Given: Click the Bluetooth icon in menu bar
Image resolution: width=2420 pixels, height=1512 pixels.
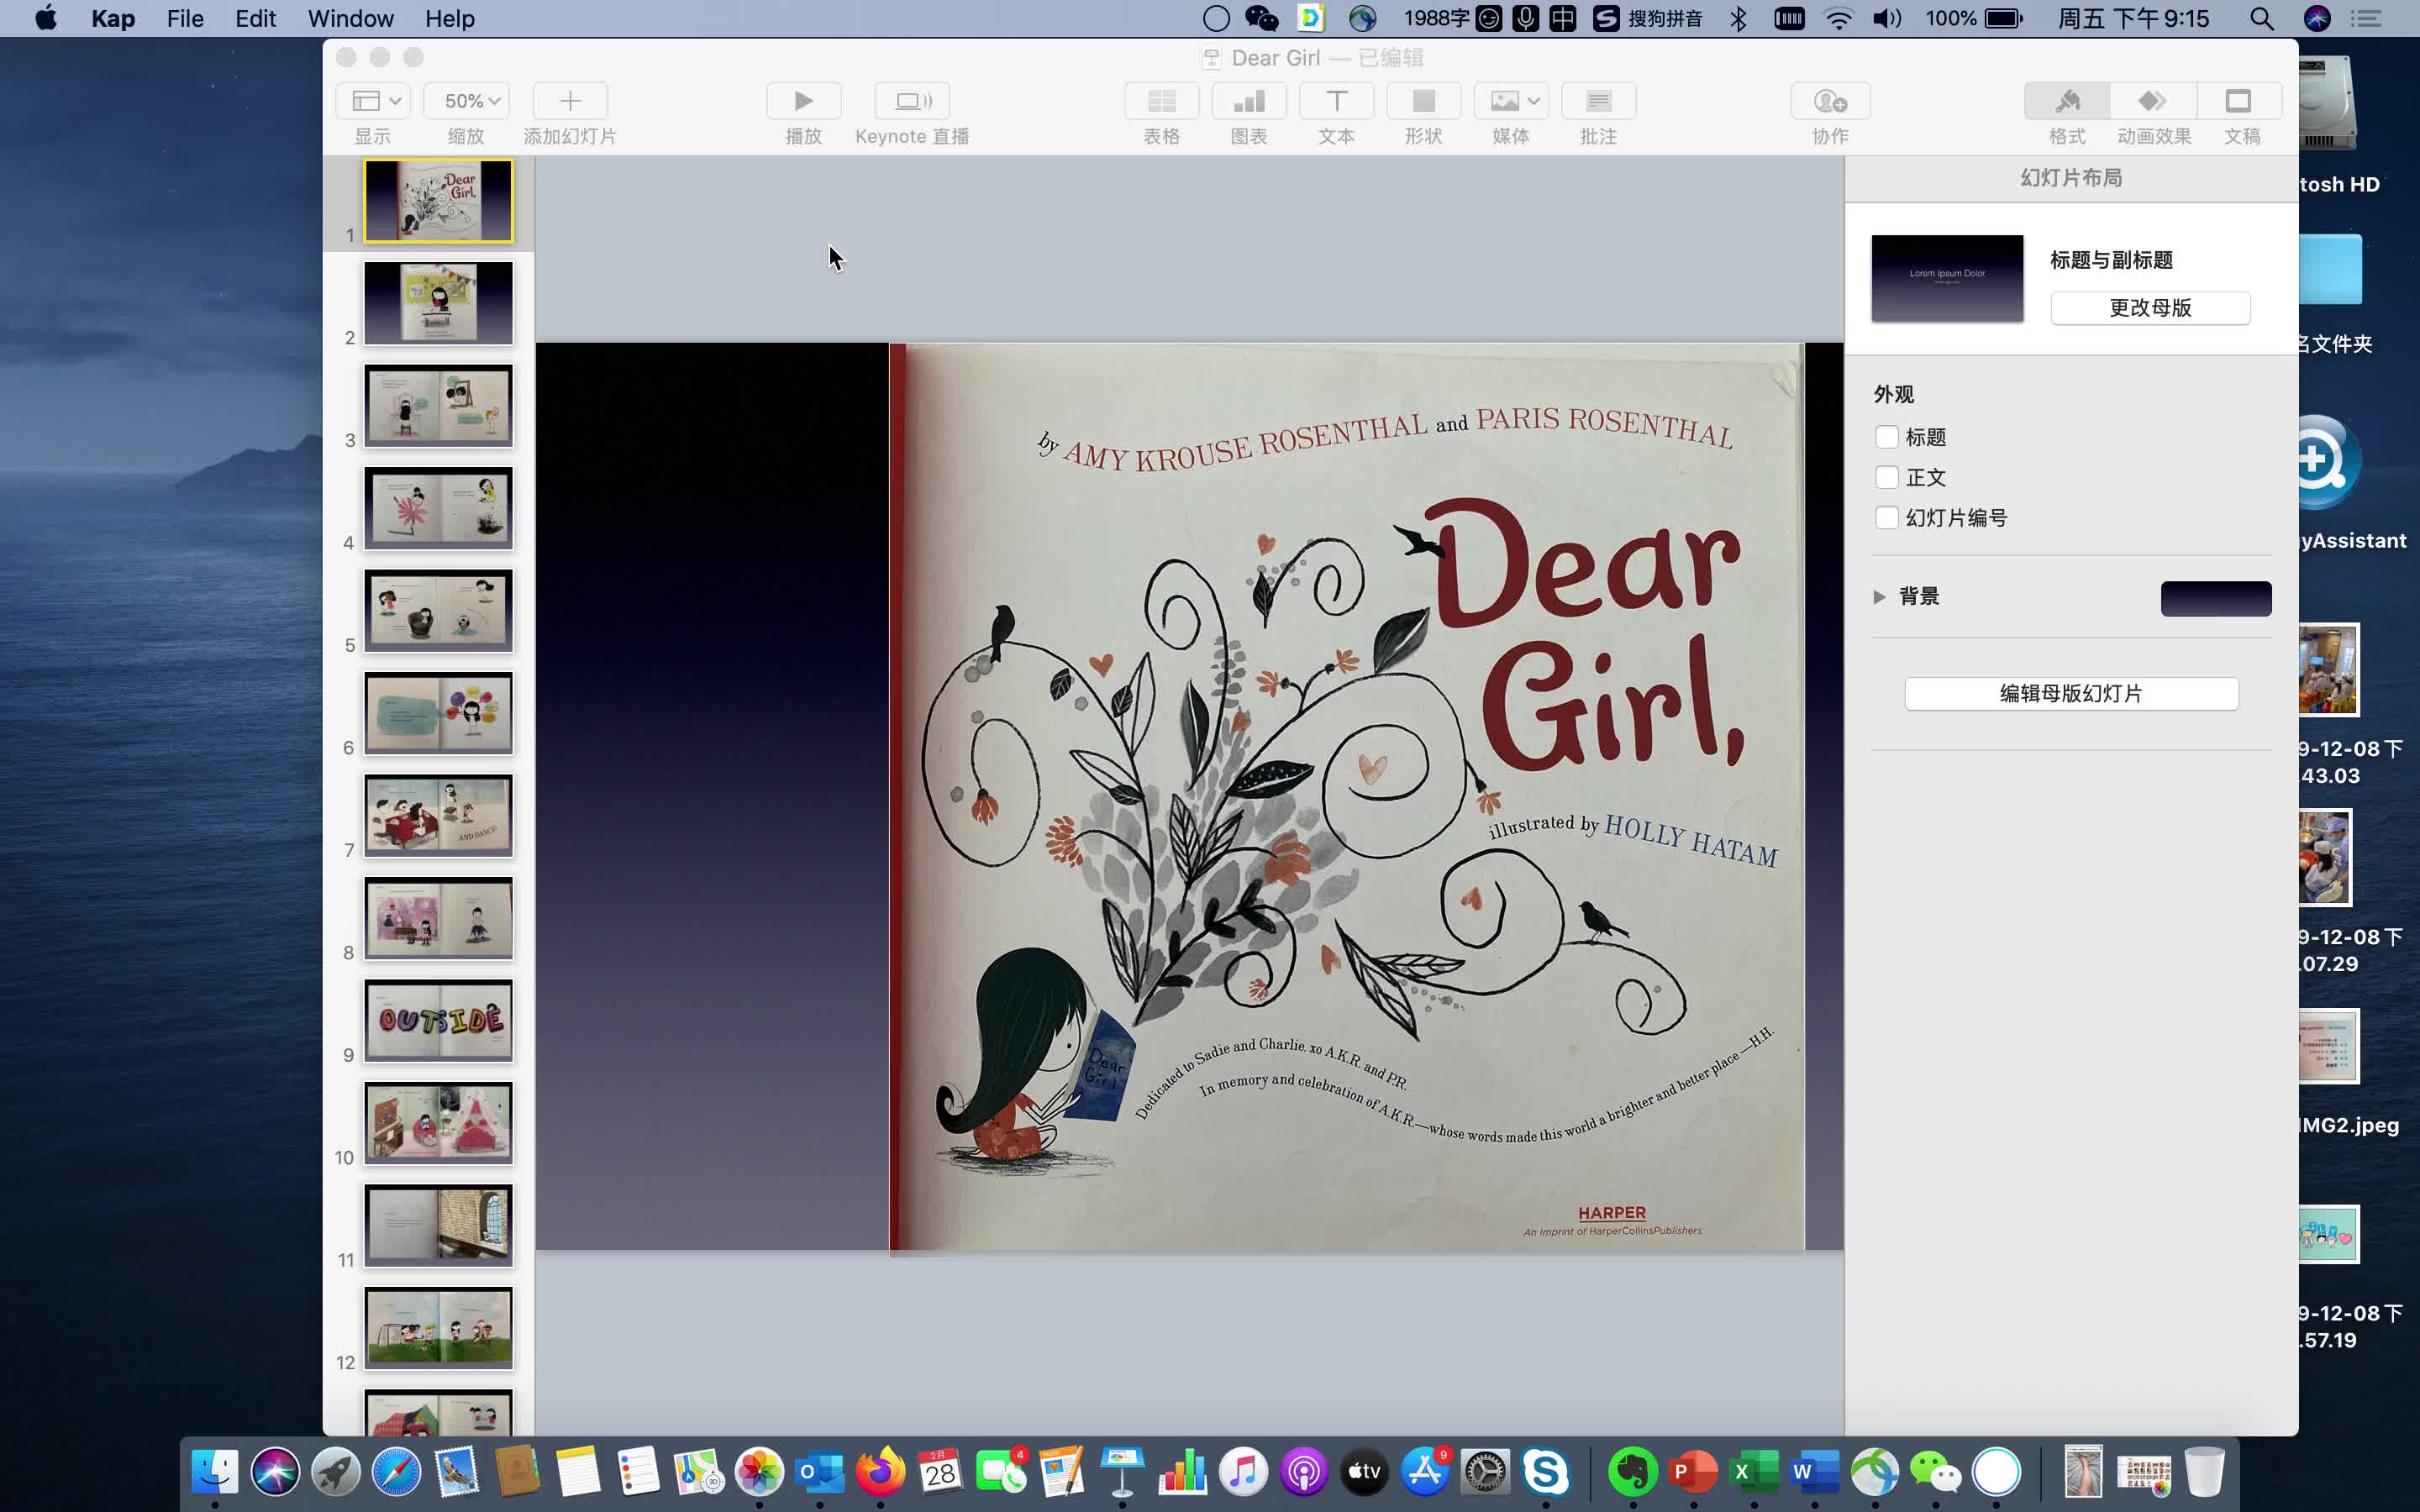Looking at the screenshot, I should pyautogui.click(x=1738, y=18).
